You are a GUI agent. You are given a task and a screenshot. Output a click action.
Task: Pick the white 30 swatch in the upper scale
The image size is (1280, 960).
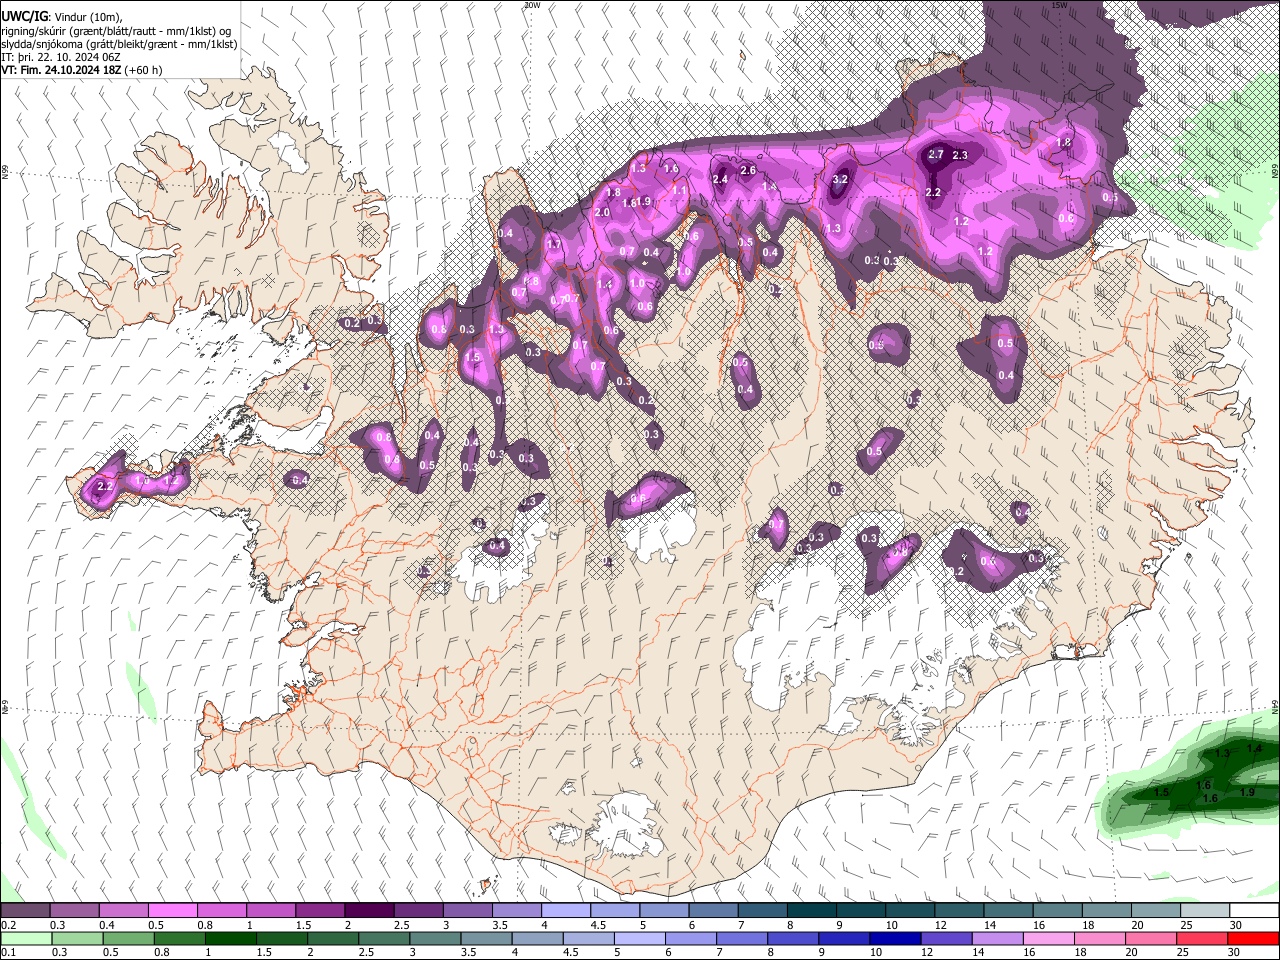coord(1254,911)
